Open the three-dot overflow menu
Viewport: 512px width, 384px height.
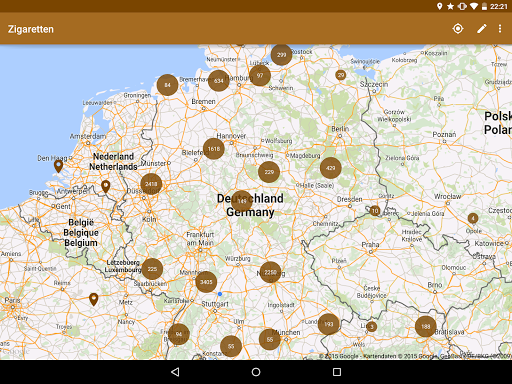coord(500,29)
